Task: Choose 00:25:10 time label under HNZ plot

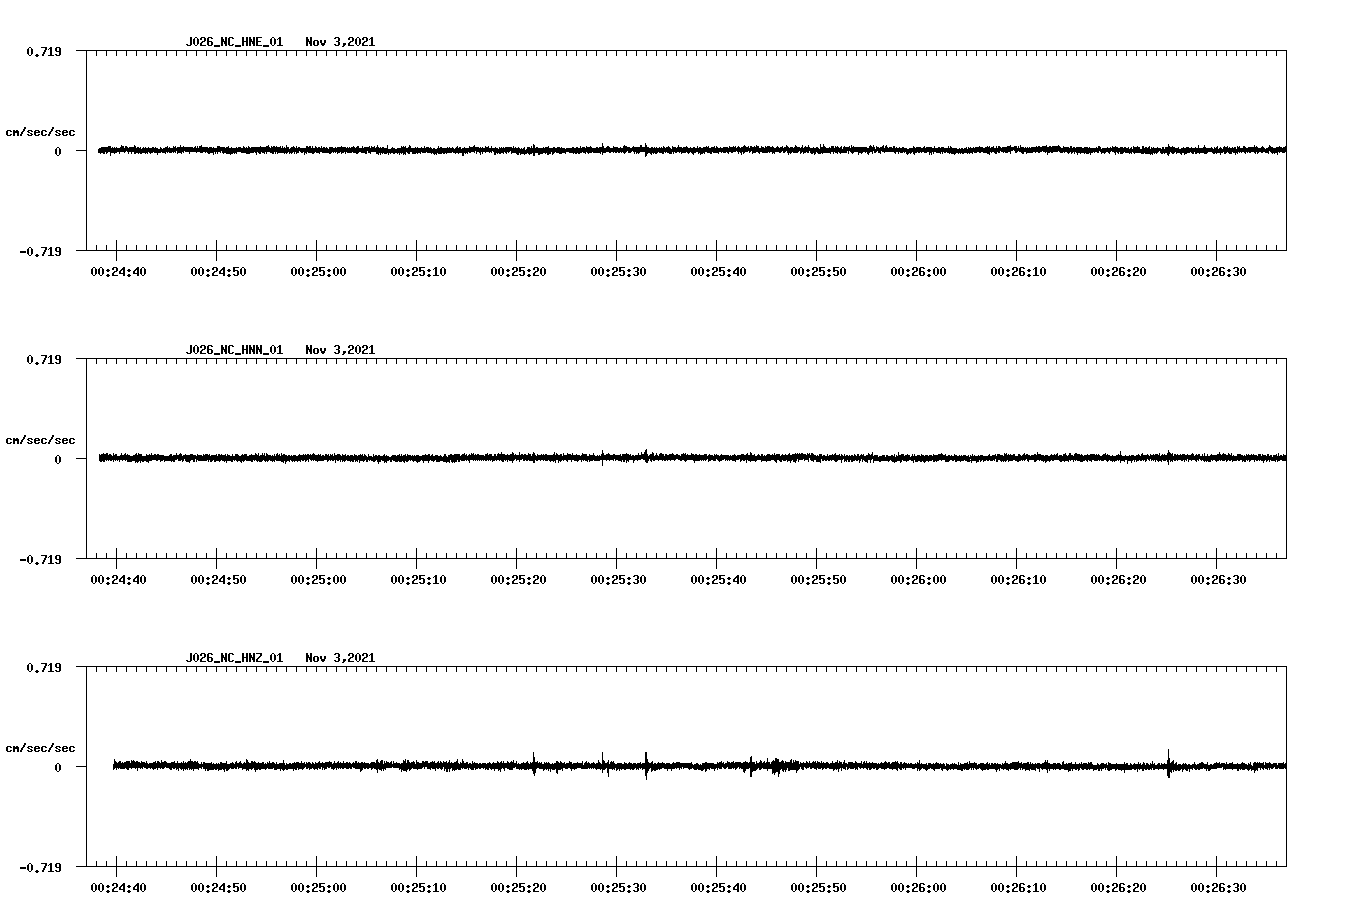Action: click(x=418, y=888)
